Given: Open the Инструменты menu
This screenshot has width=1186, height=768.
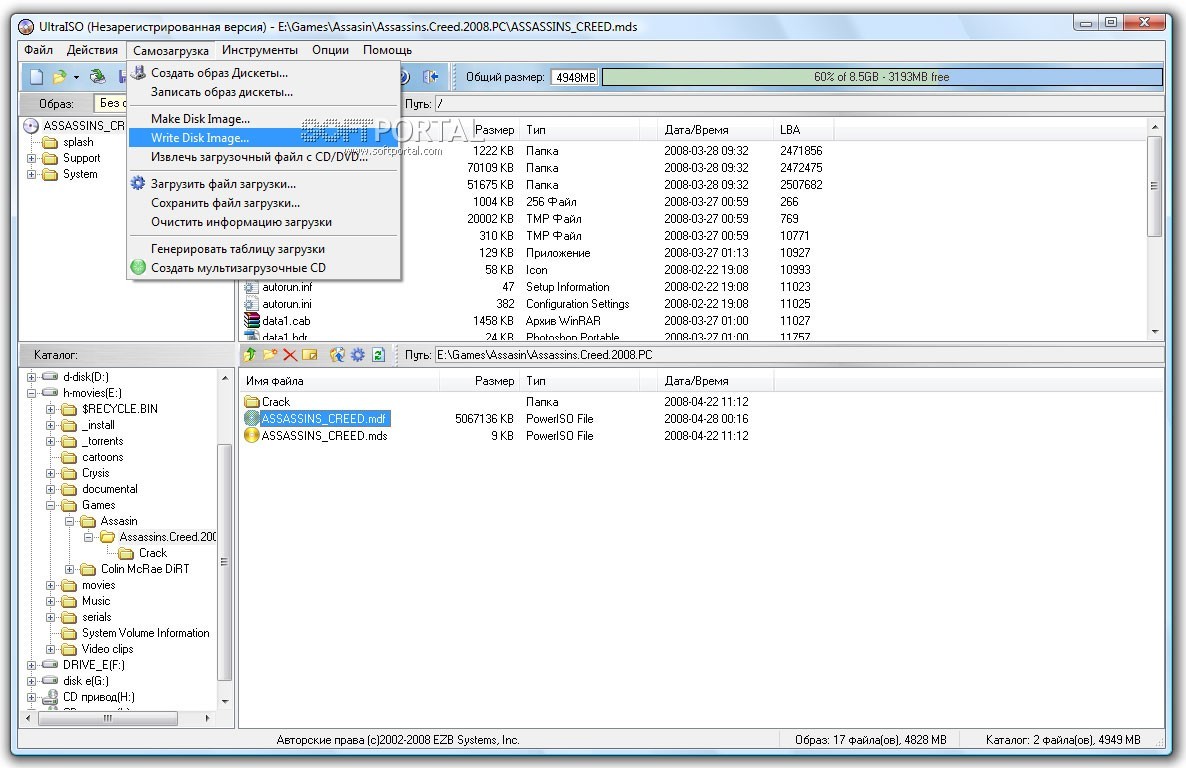Looking at the screenshot, I should pos(259,50).
